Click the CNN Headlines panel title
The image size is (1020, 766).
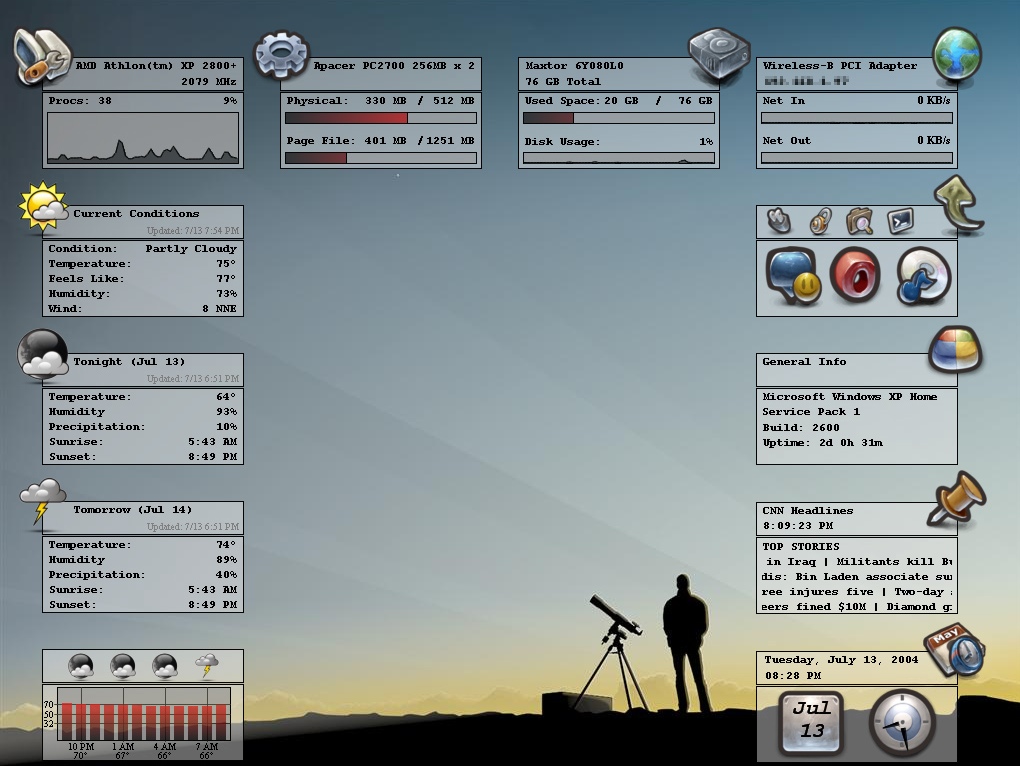(807, 510)
